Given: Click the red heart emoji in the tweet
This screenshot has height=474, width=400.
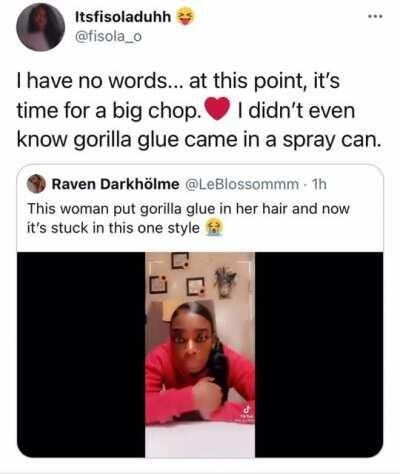Looking at the screenshot, I should coord(218,109).
